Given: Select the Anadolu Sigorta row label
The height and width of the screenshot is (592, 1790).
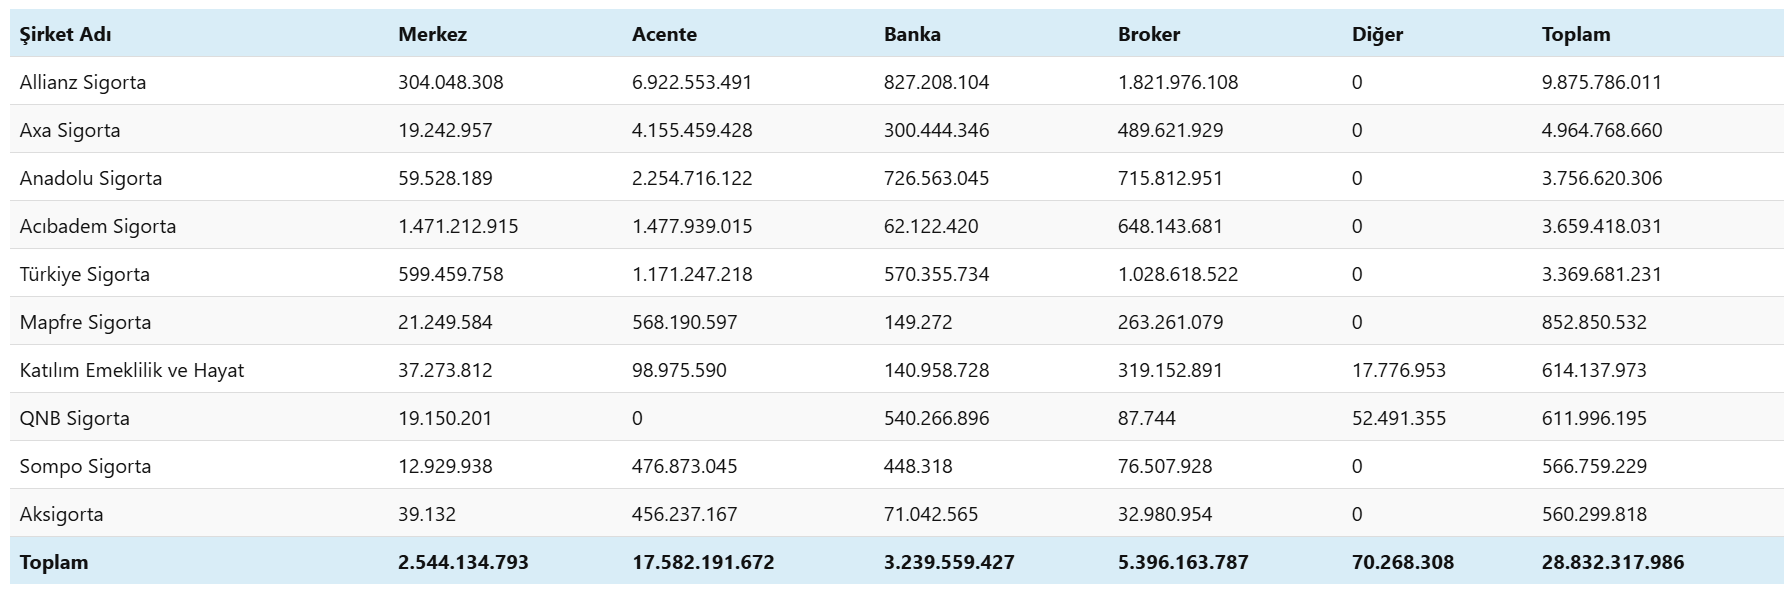Looking at the screenshot, I should tap(91, 178).
